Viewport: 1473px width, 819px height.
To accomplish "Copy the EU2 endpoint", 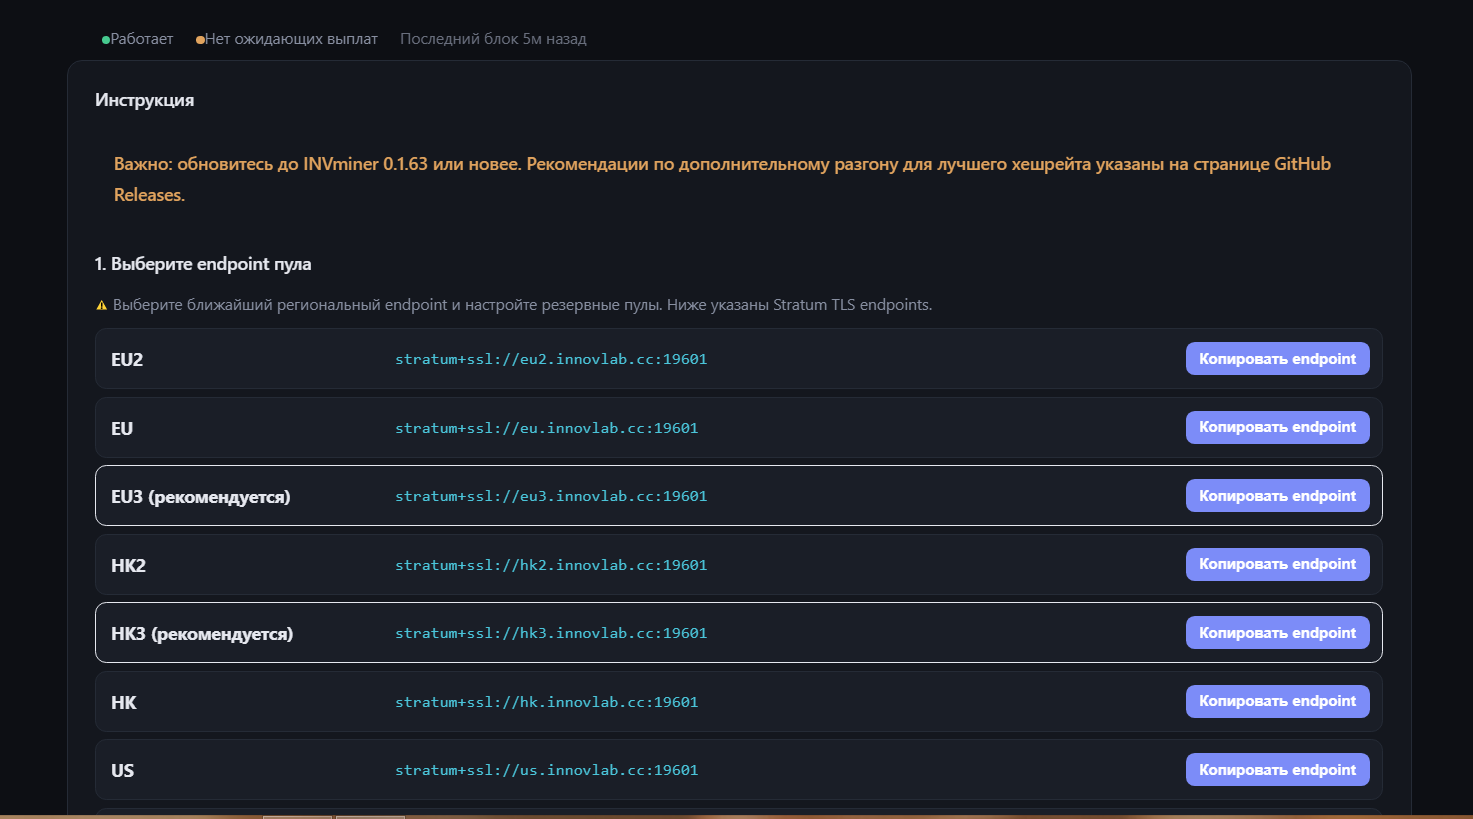I will 1277,359.
